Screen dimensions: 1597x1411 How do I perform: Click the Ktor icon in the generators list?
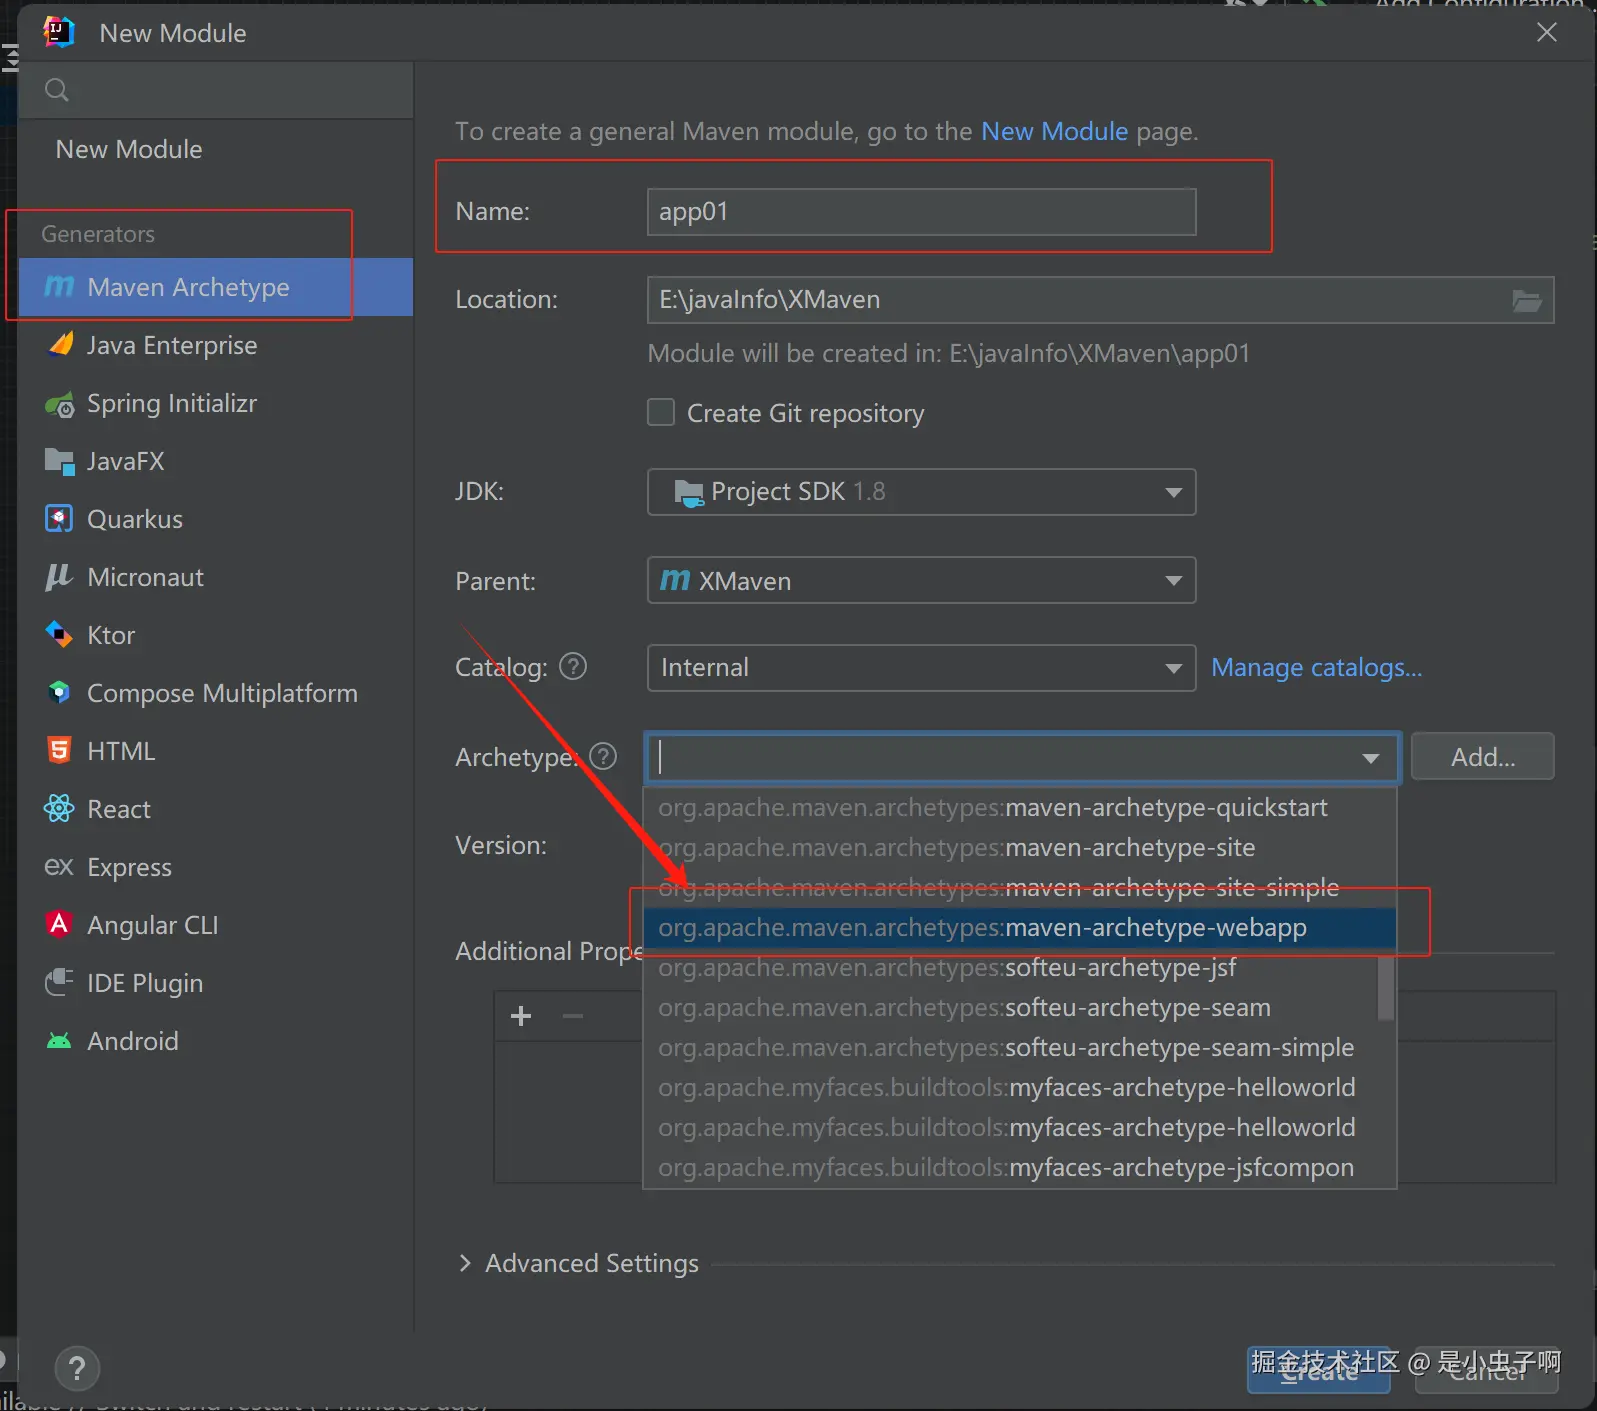pyautogui.click(x=59, y=635)
